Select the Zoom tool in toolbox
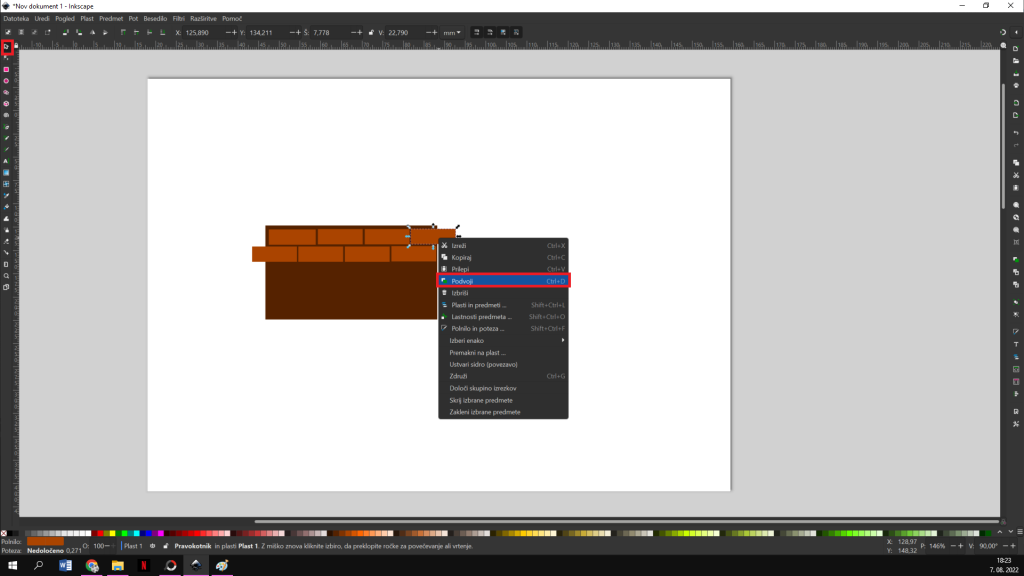The image size is (1024, 576). pos(7,276)
